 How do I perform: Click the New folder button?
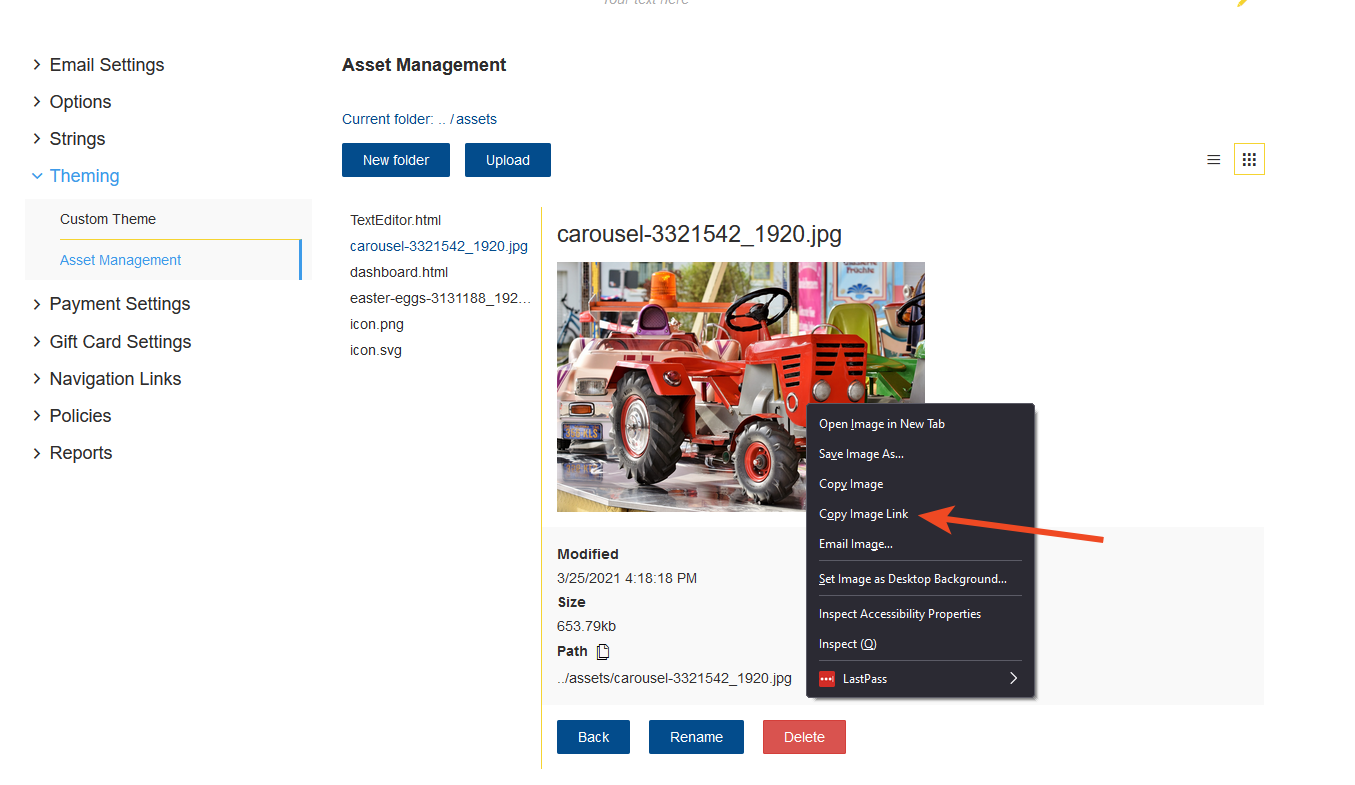(x=396, y=160)
